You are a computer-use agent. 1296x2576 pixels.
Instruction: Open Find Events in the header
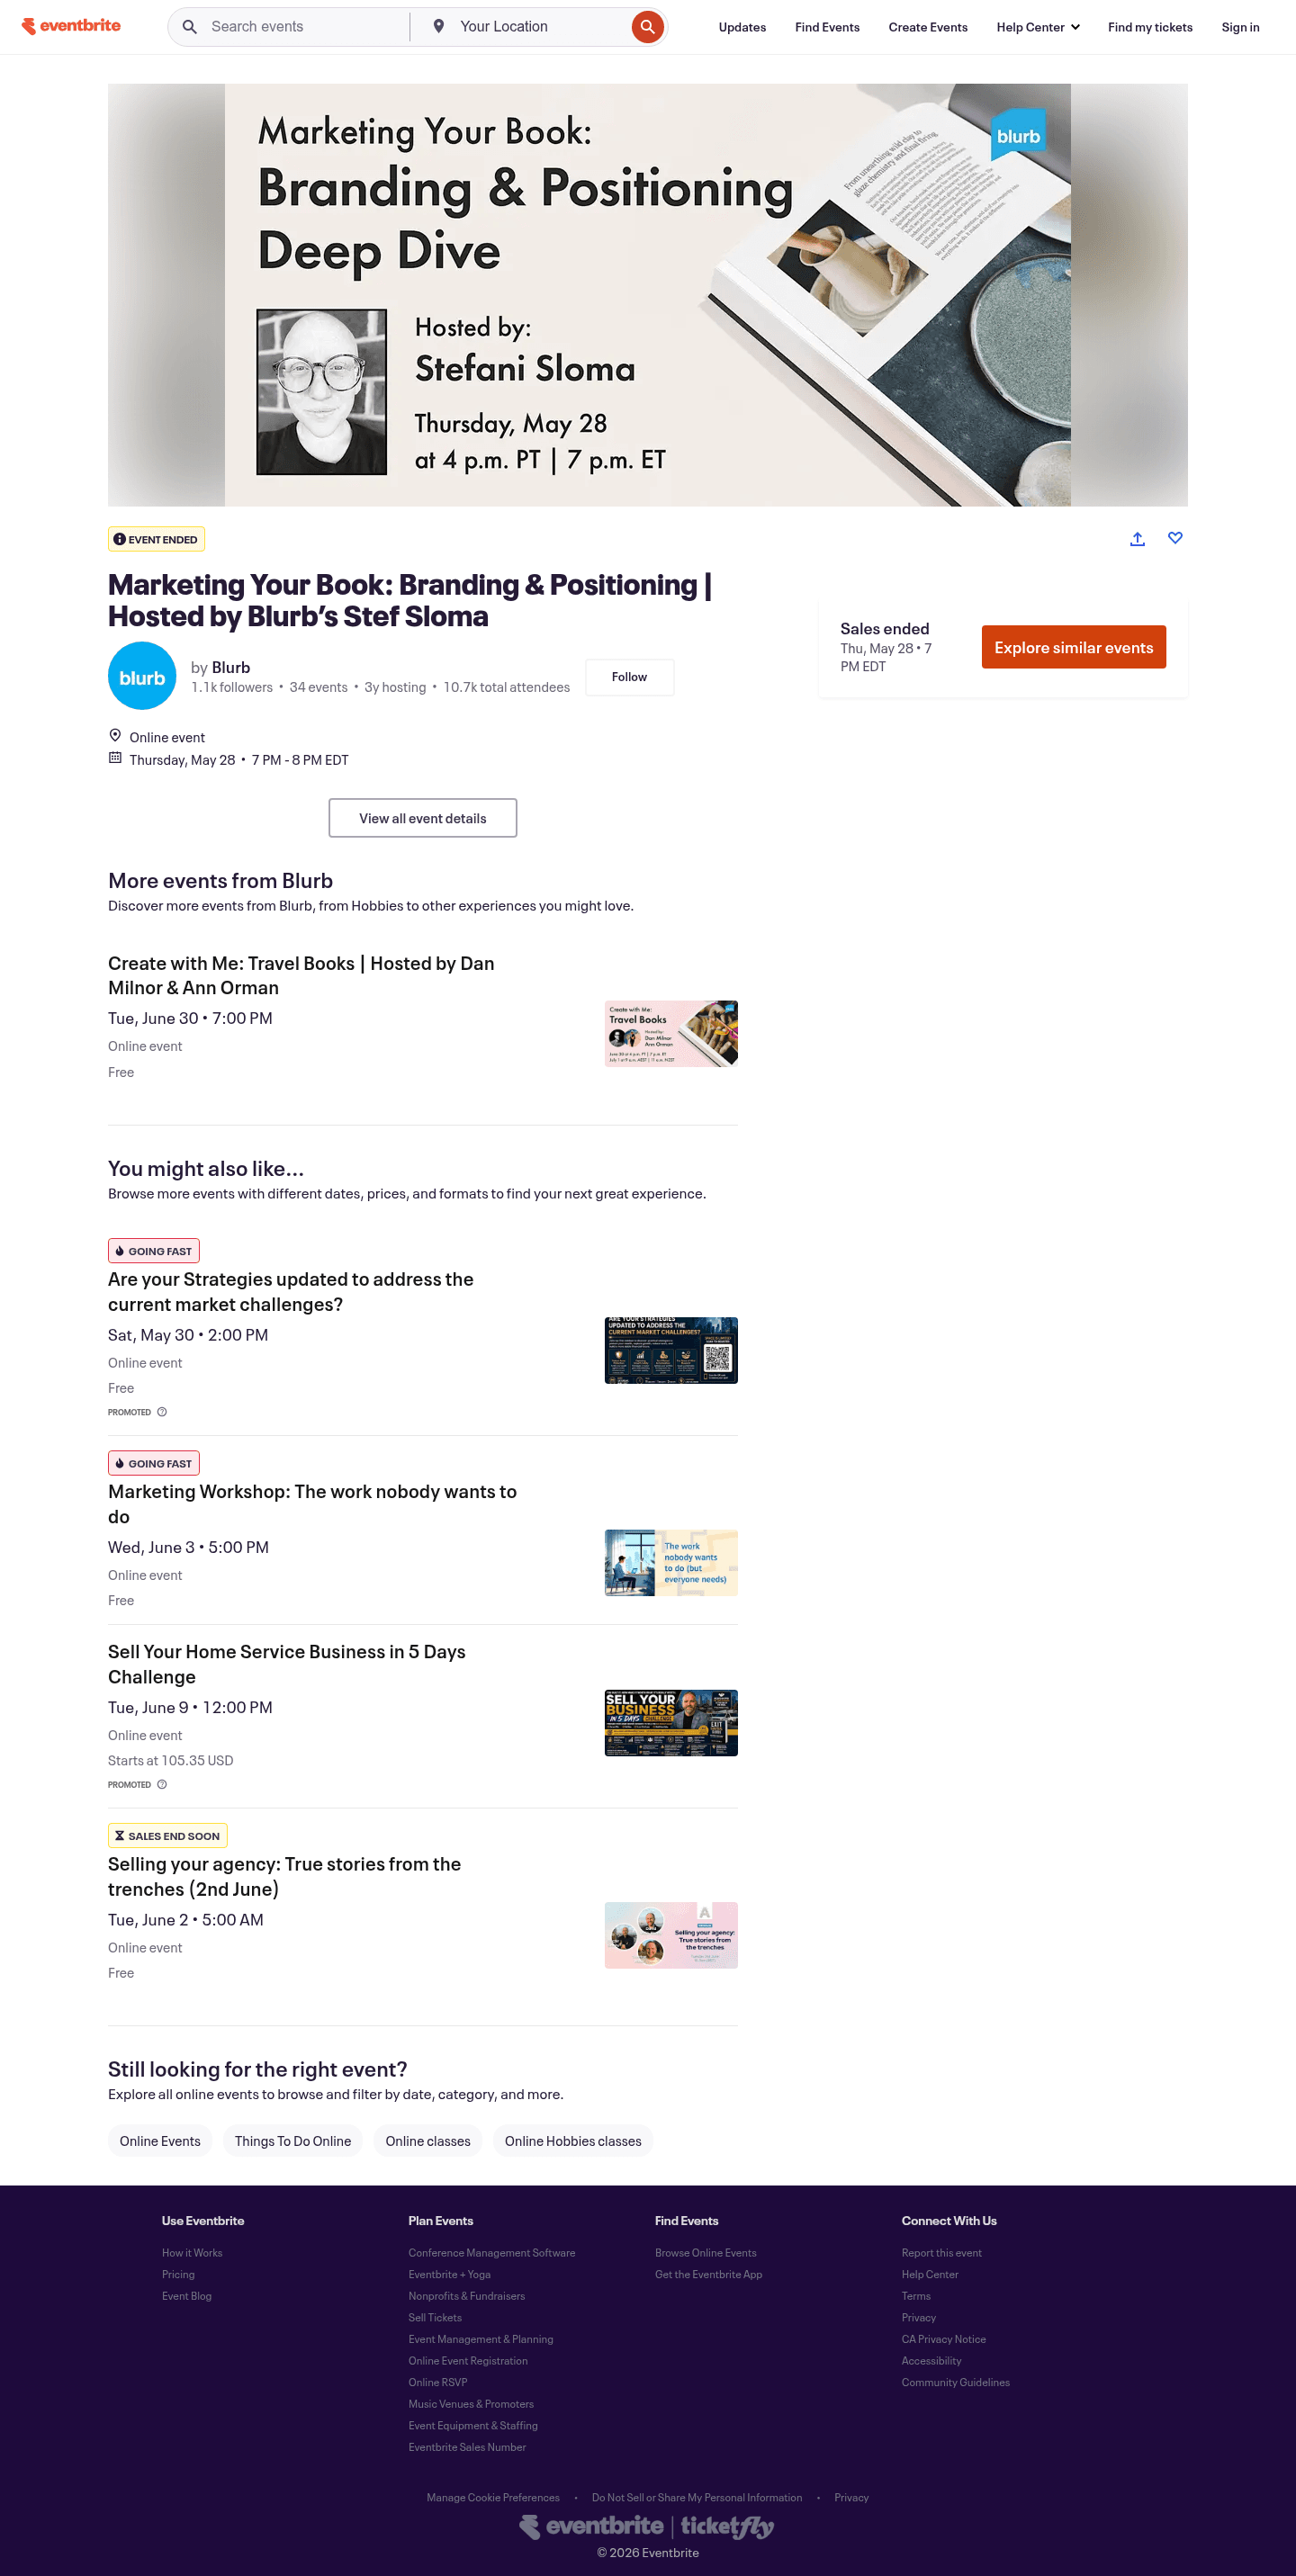(x=827, y=27)
